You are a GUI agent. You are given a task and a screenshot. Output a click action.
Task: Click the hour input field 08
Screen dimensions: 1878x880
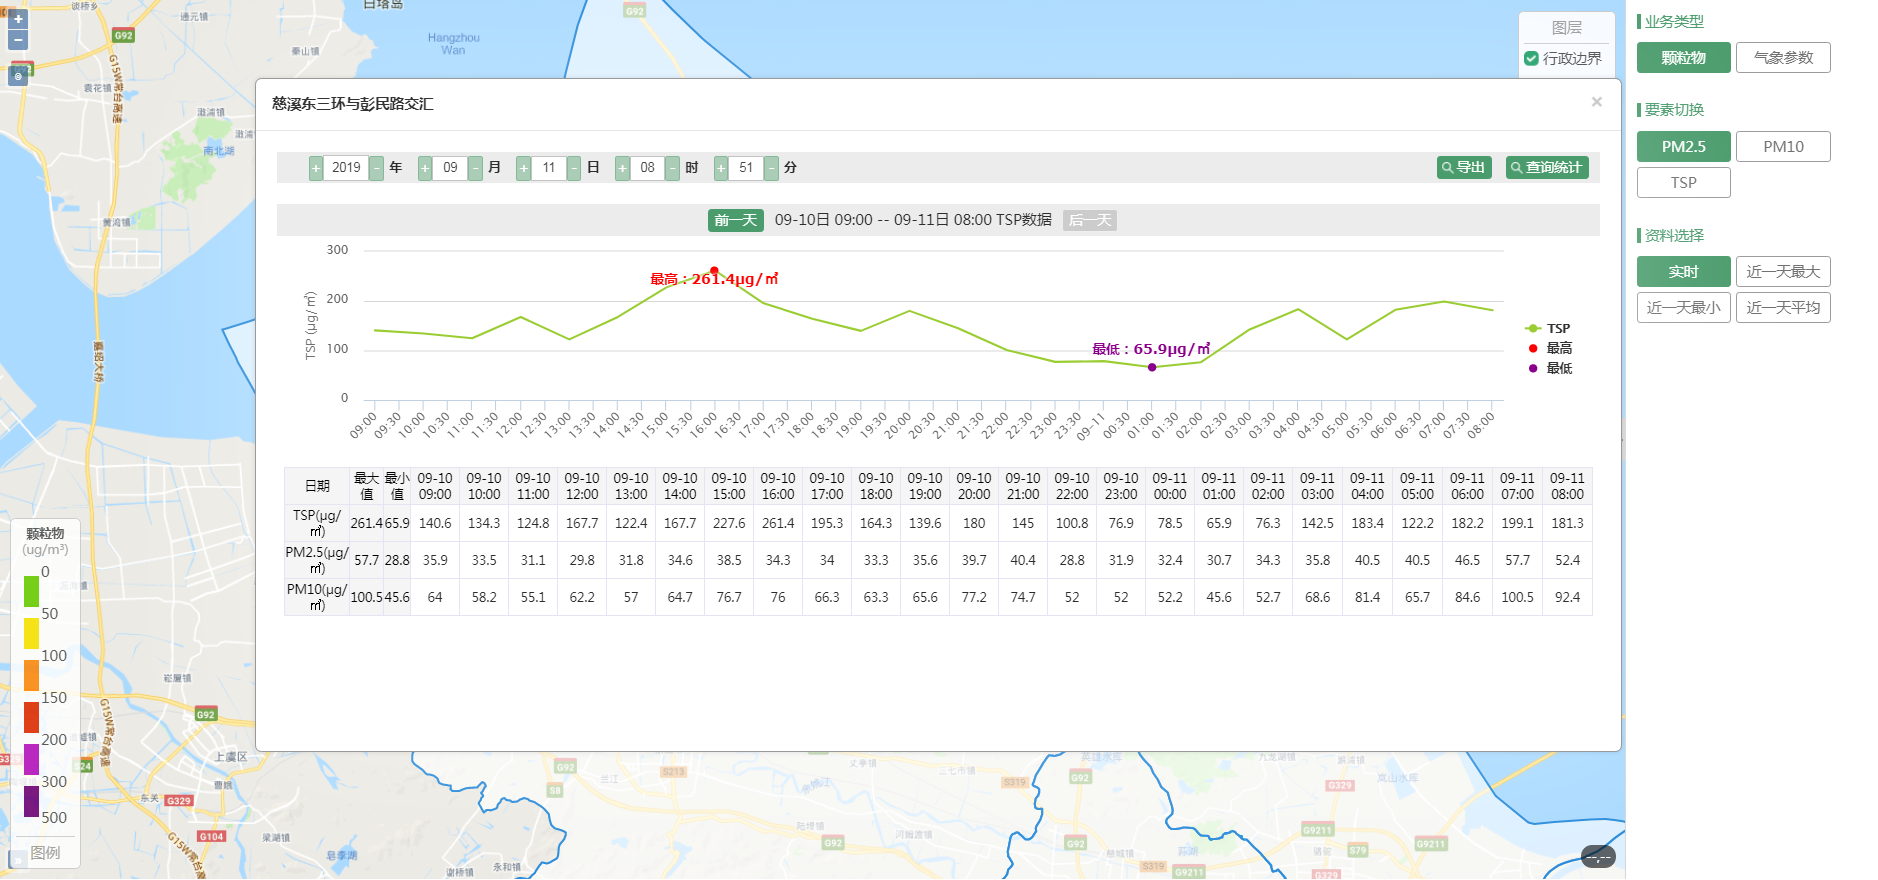point(647,168)
